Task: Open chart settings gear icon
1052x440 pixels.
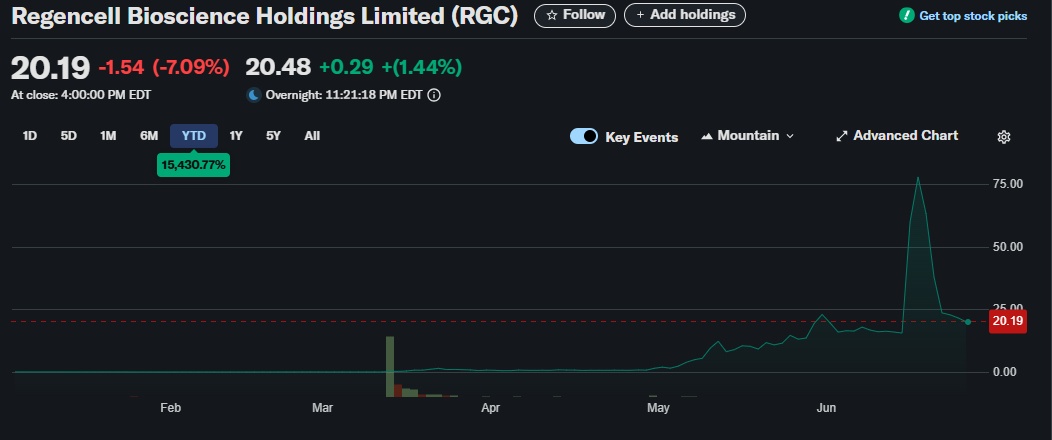Action: coord(1004,137)
